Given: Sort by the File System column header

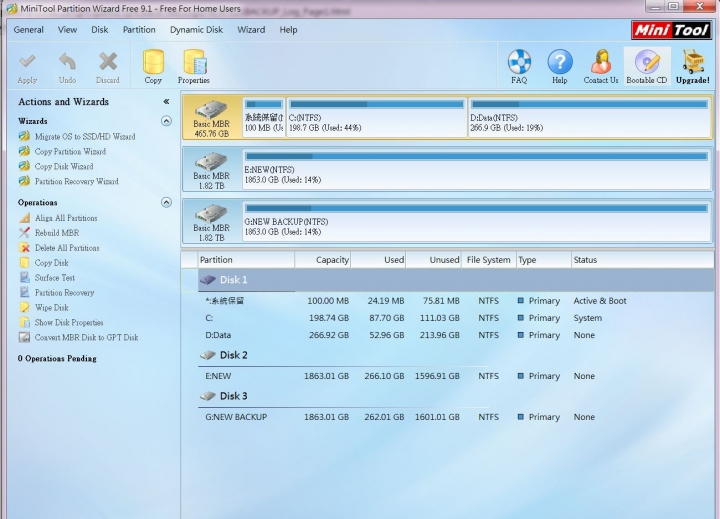Looking at the screenshot, I should tap(489, 260).
